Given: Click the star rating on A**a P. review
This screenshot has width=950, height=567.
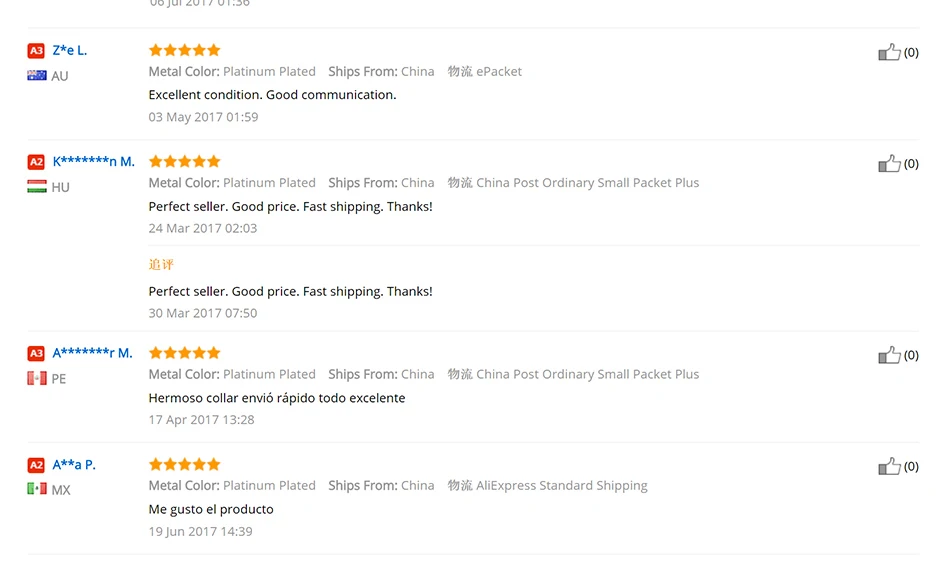Looking at the screenshot, I should [184, 464].
